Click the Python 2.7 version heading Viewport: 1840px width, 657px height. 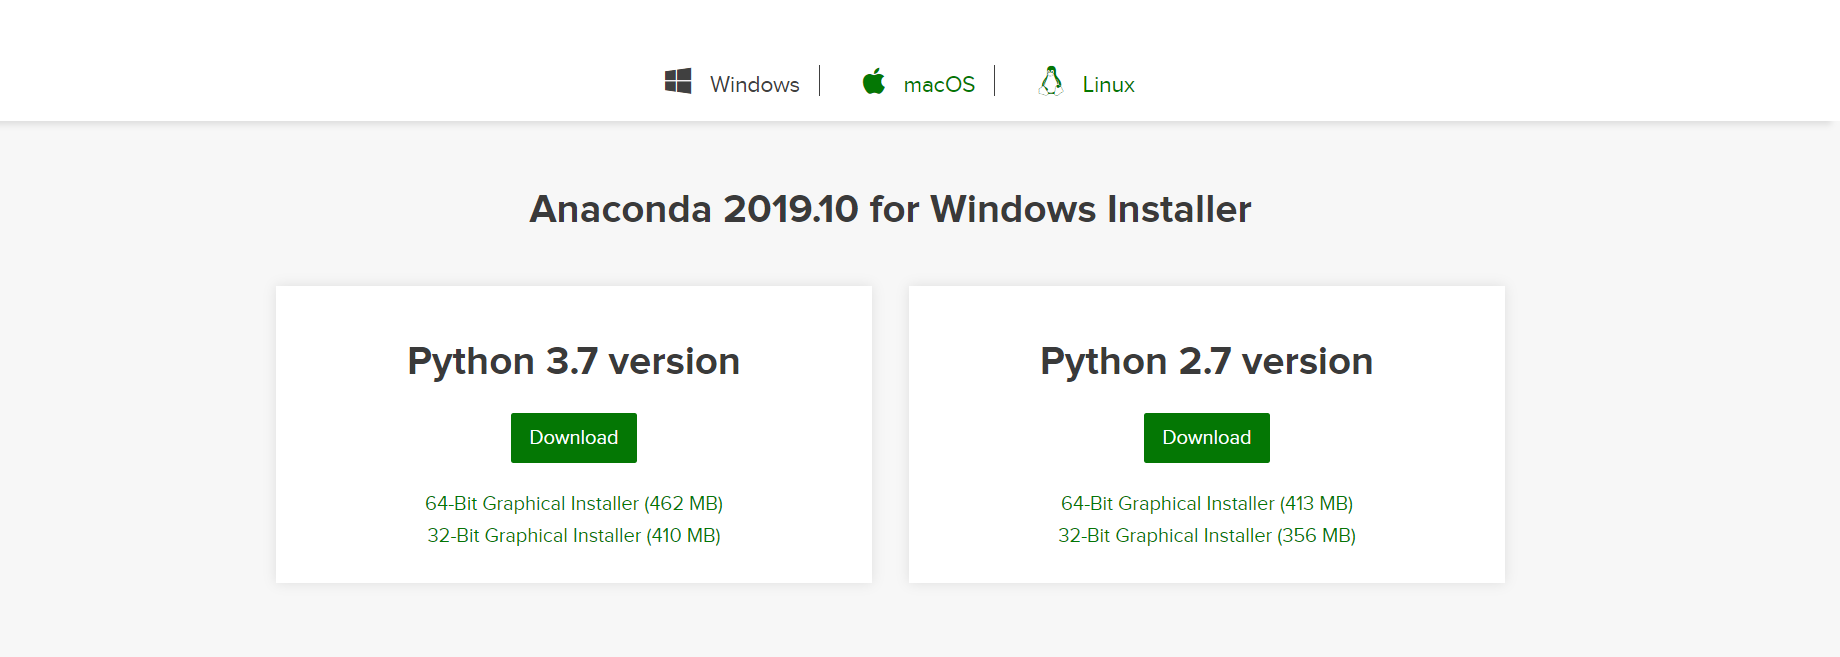click(x=1207, y=361)
